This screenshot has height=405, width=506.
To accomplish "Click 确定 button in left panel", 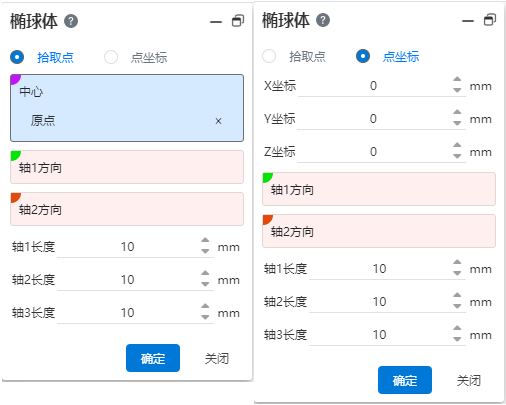I will [x=153, y=358].
